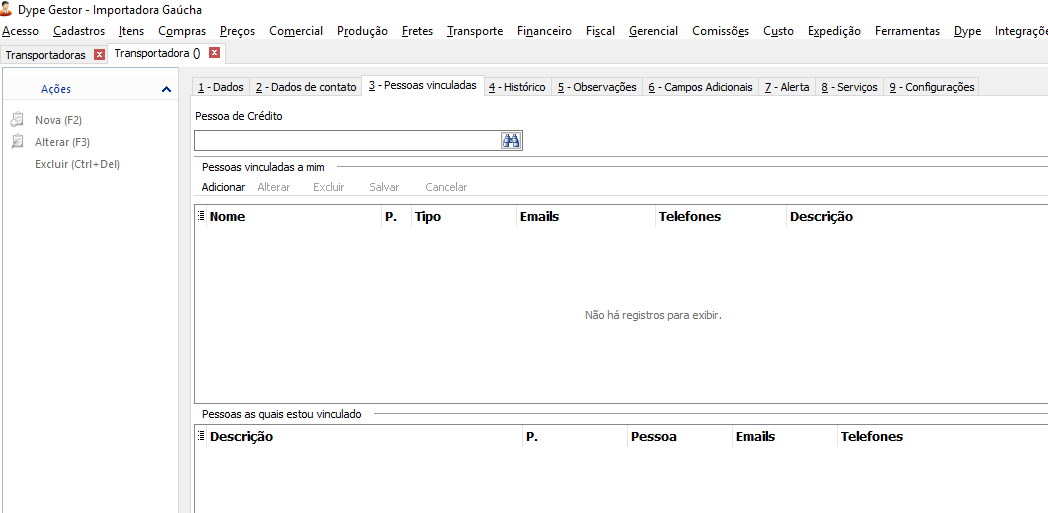Open the Compras menu
Screen dimensions: 1048x513
(x=182, y=31)
